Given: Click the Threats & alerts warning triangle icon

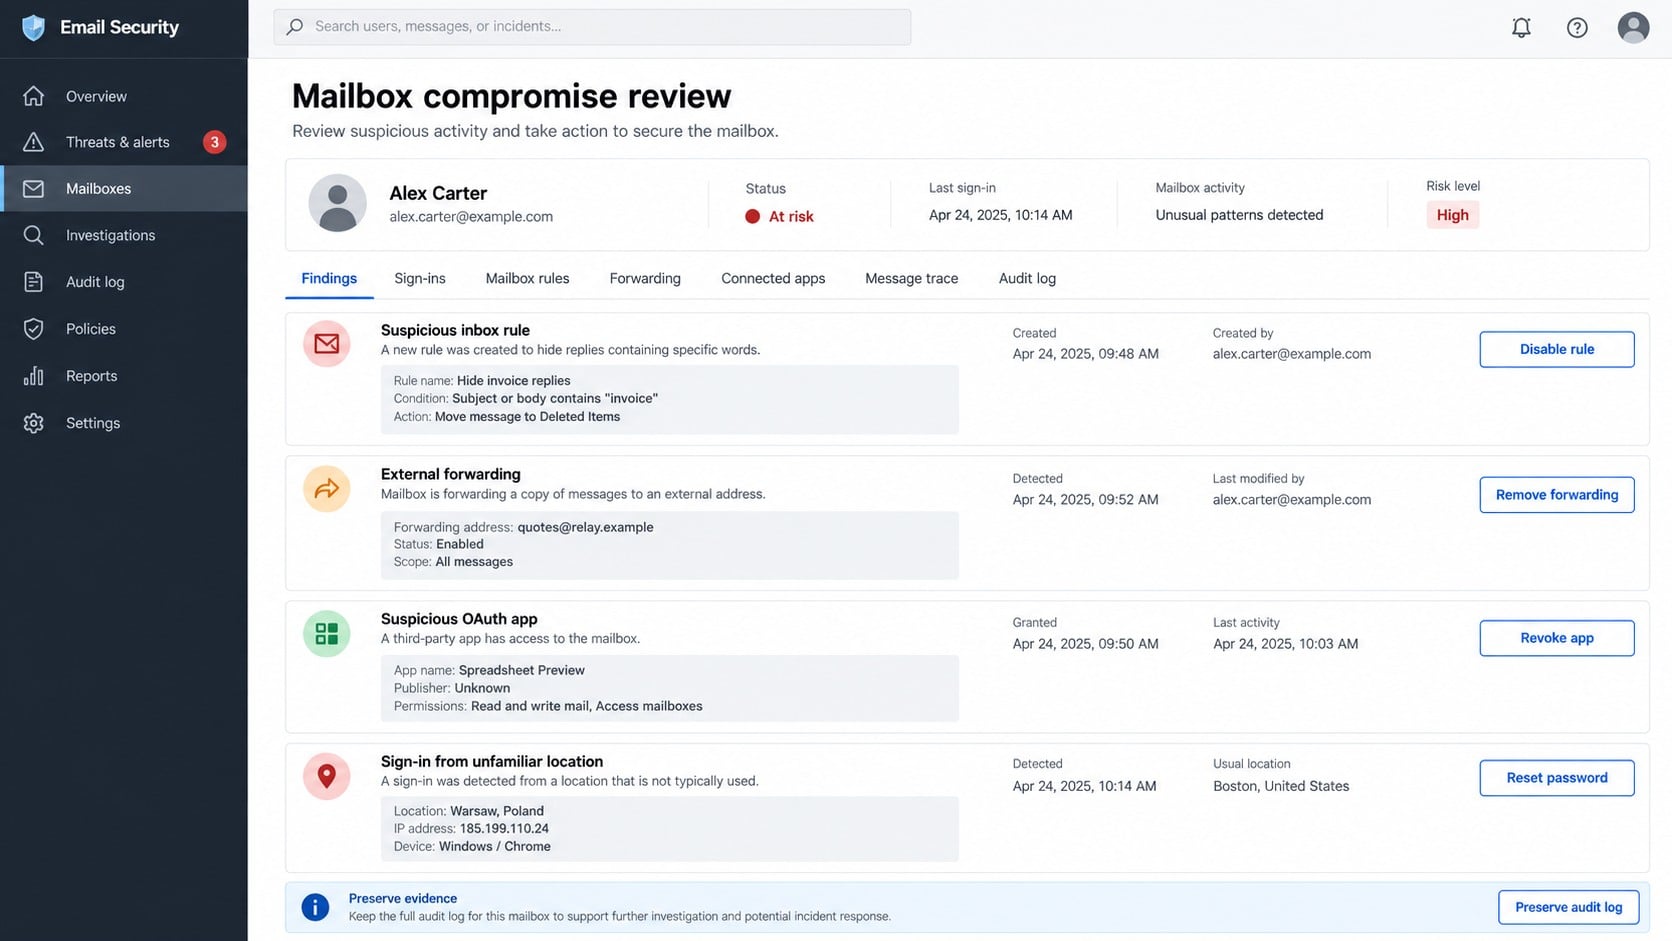Looking at the screenshot, I should tap(34, 142).
